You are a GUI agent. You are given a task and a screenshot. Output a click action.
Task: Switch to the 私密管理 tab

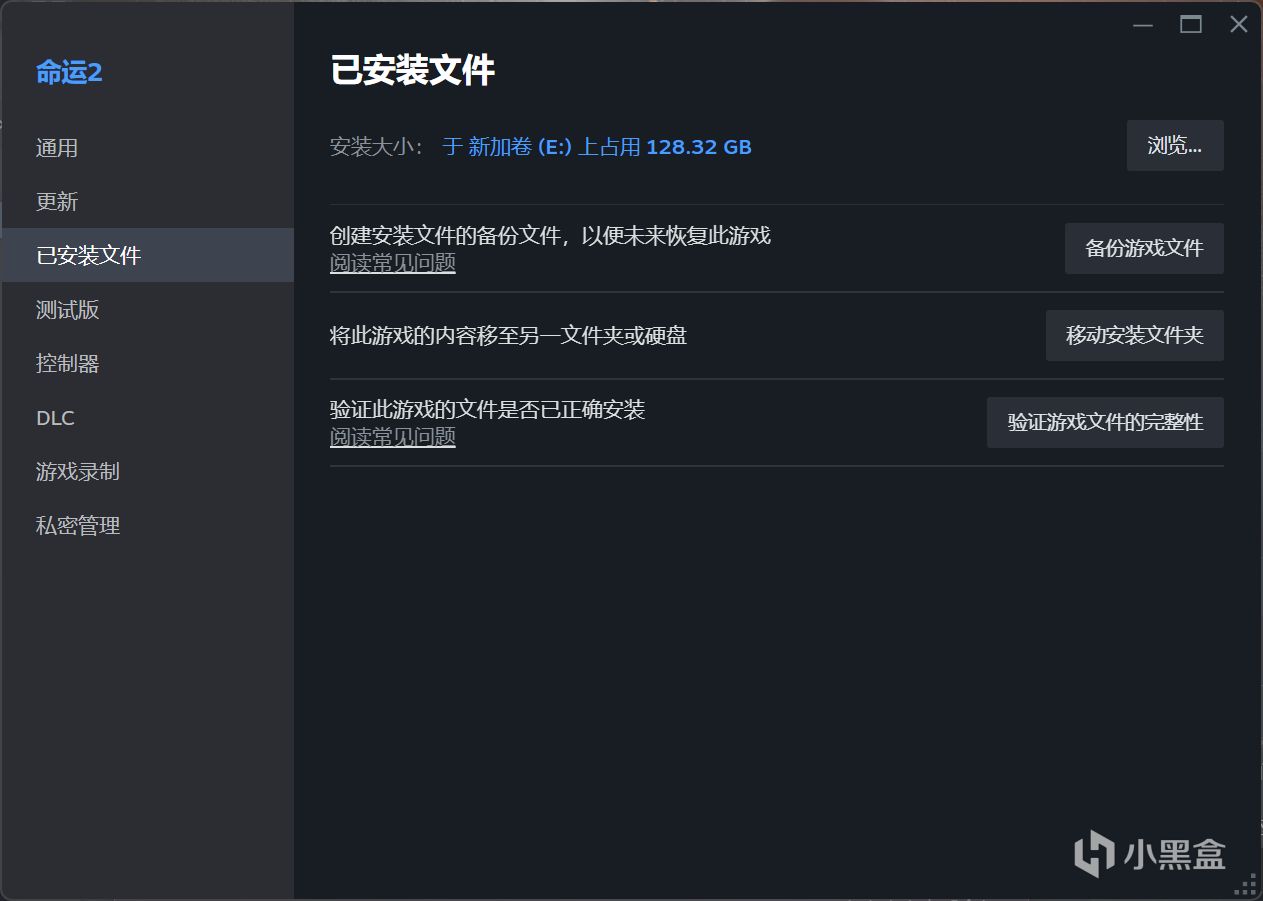[x=78, y=526]
